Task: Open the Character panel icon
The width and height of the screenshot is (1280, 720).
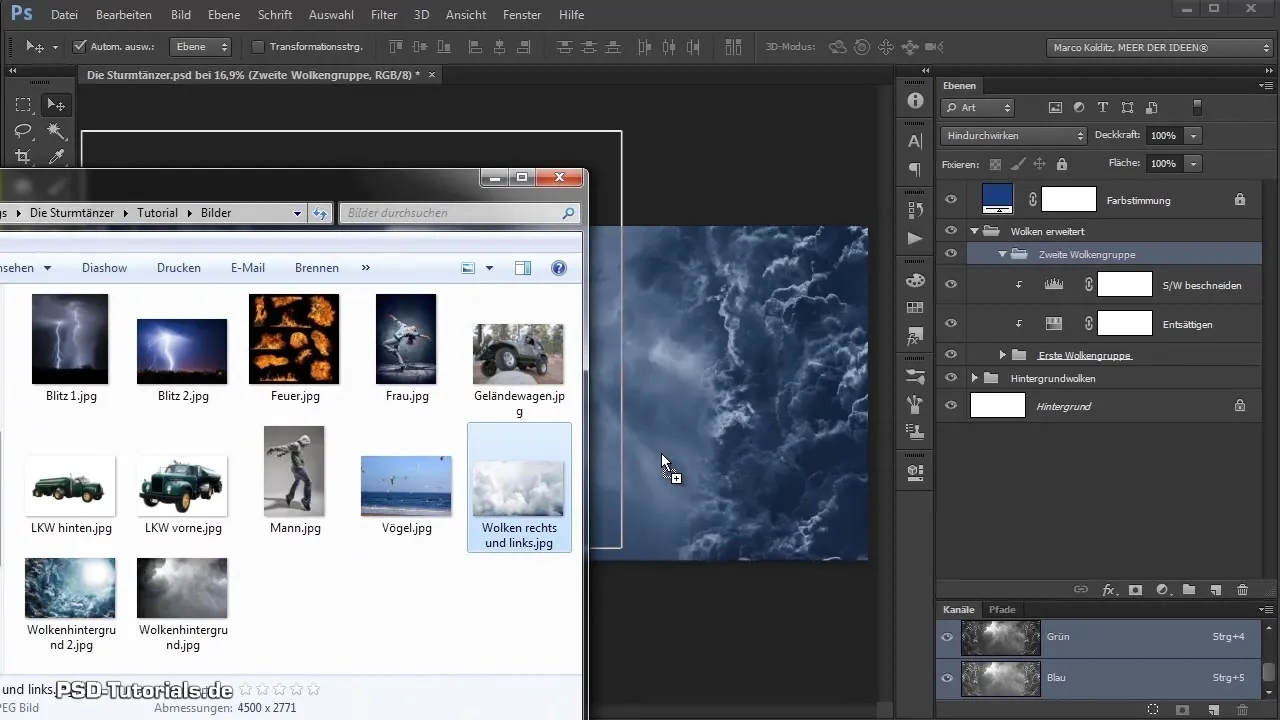Action: tap(914, 141)
